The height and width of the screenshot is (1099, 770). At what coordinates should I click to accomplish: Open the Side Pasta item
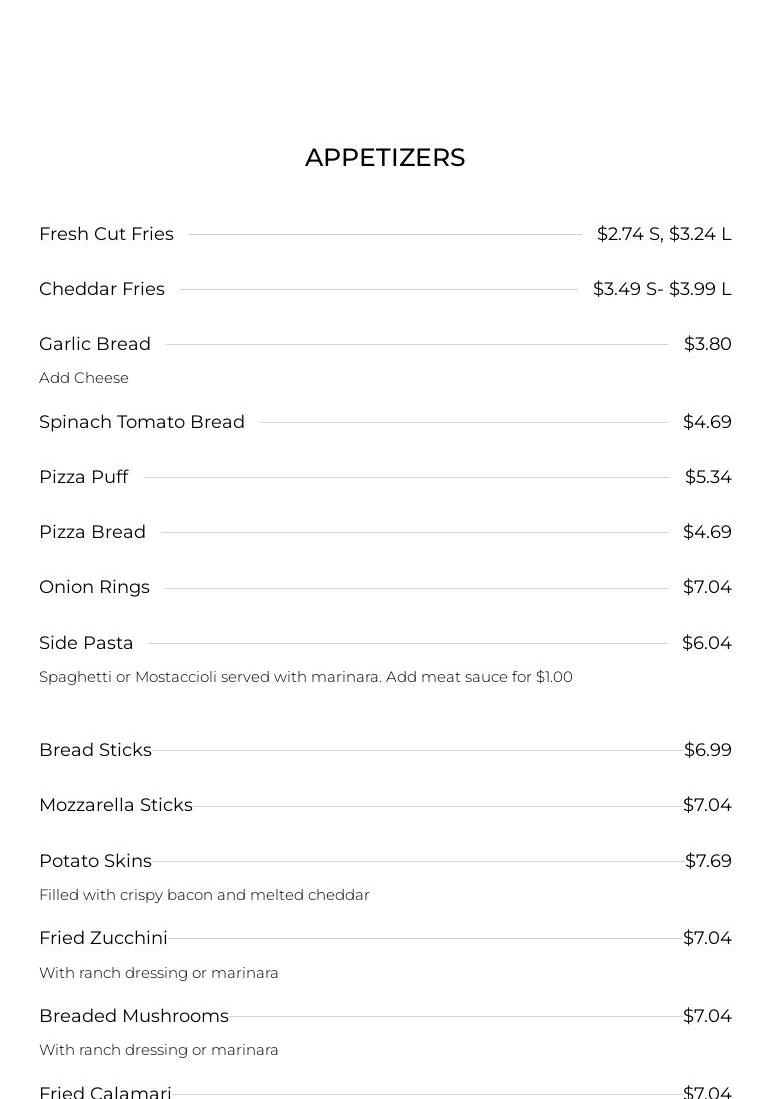86,643
